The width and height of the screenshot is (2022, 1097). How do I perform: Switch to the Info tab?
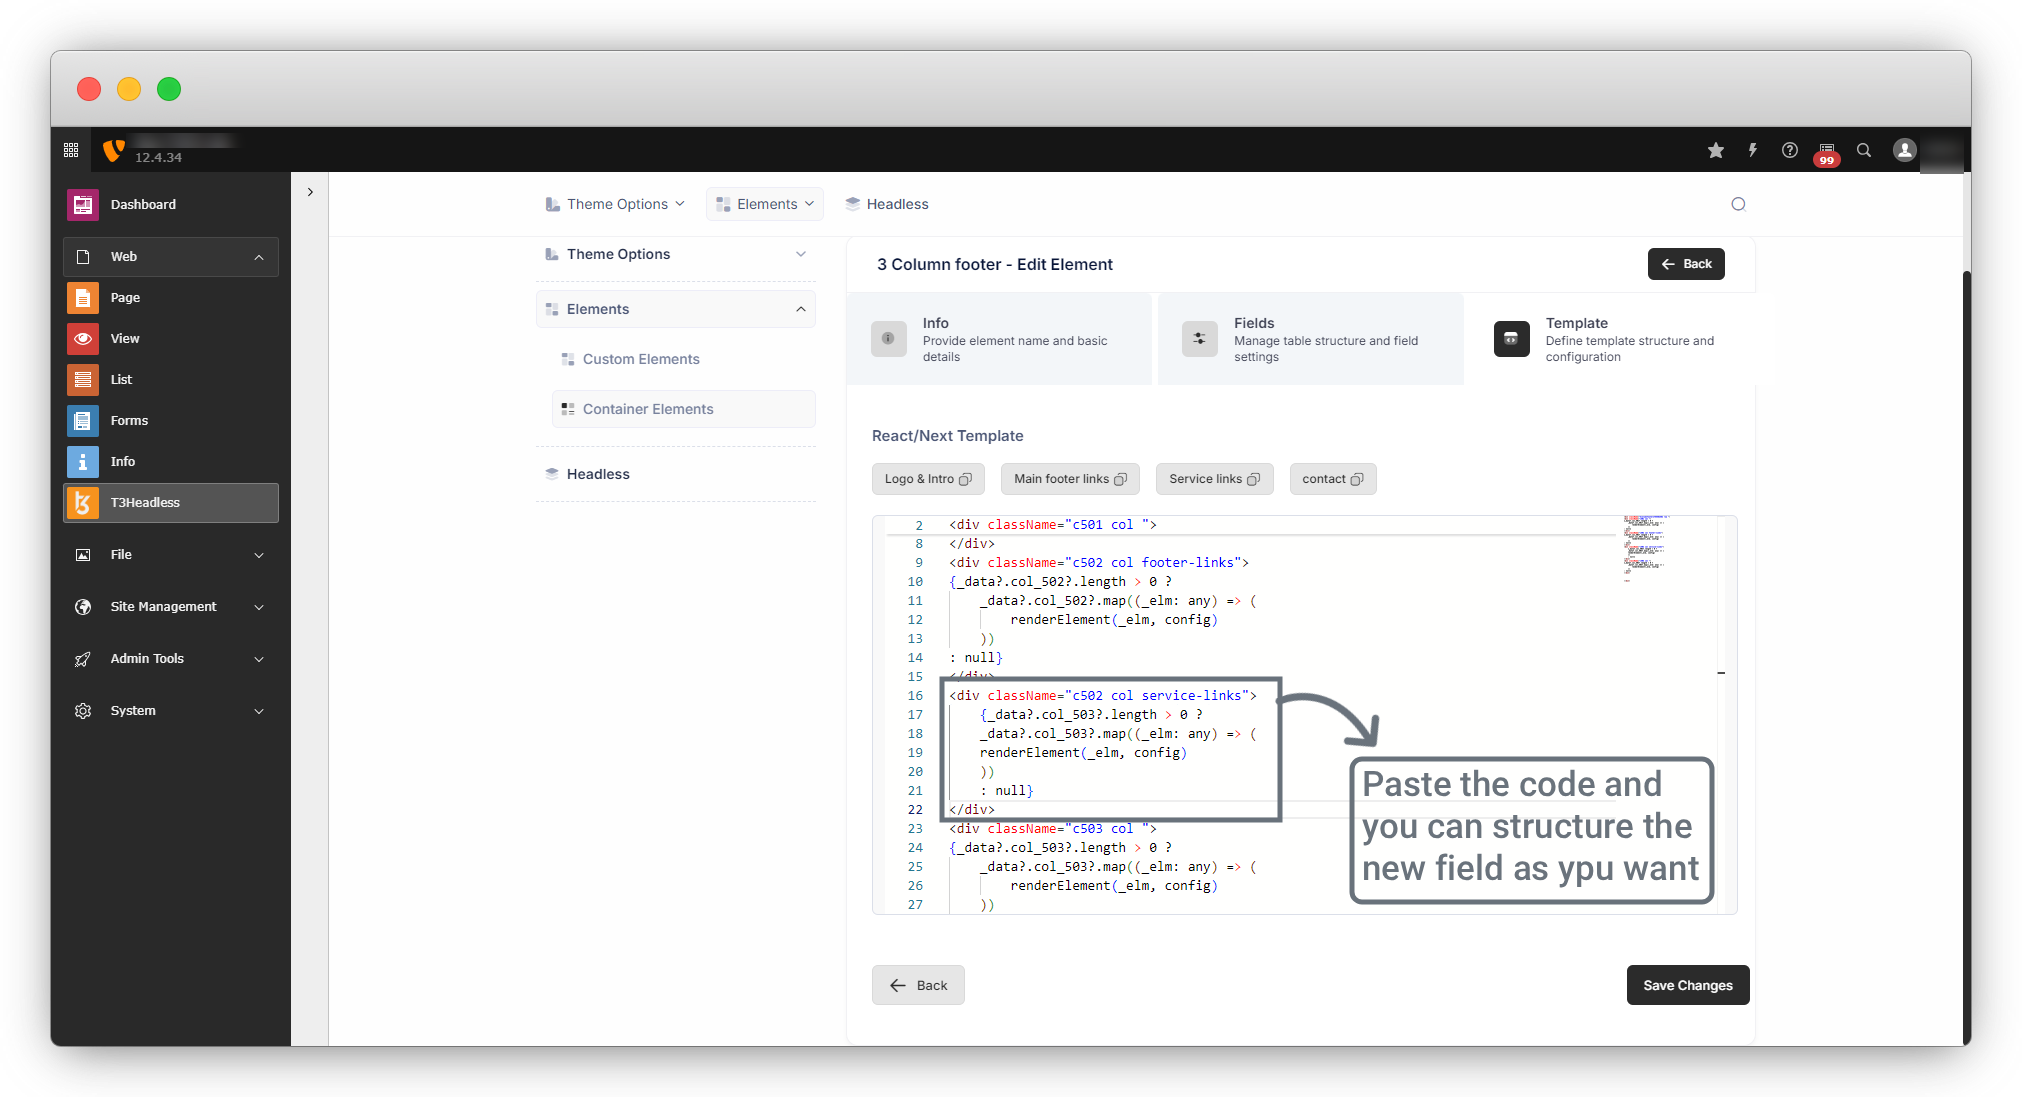pos(998,339)
